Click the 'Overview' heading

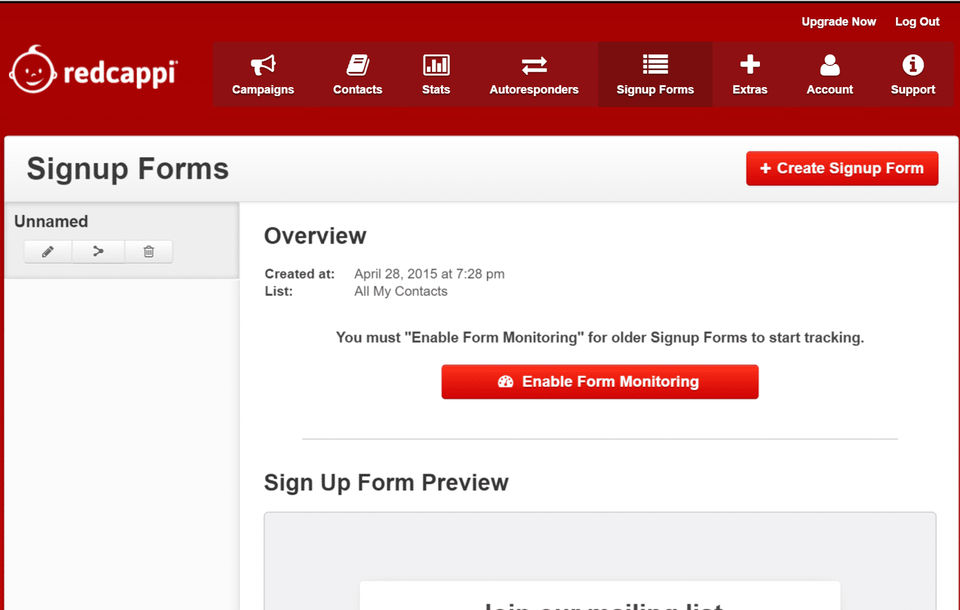(315, 236)
